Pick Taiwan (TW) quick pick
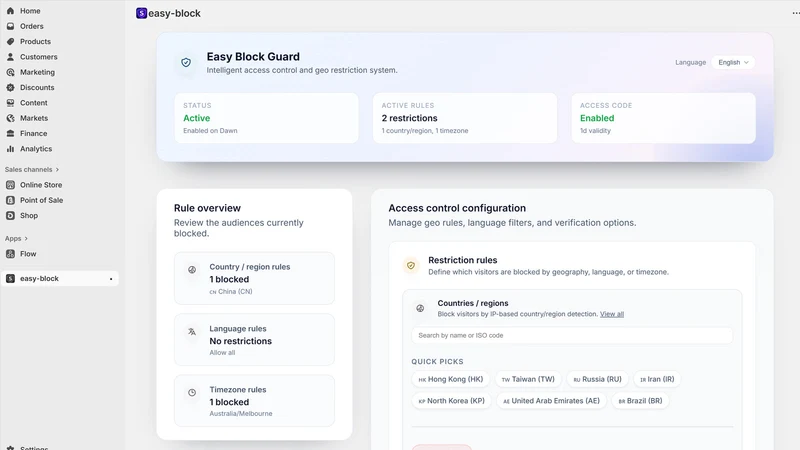This screenshot has height=450, width=800. coord(528,379)
